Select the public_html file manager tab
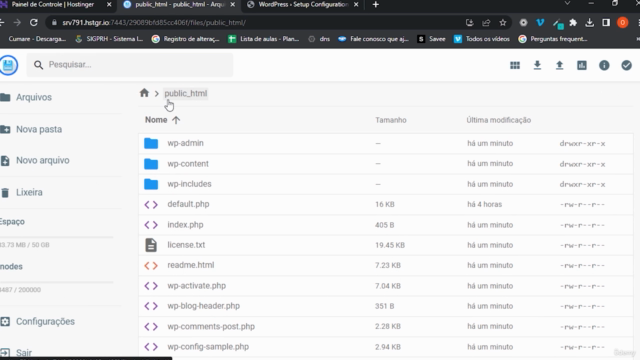640x360 pixels. tap(180, 4)
